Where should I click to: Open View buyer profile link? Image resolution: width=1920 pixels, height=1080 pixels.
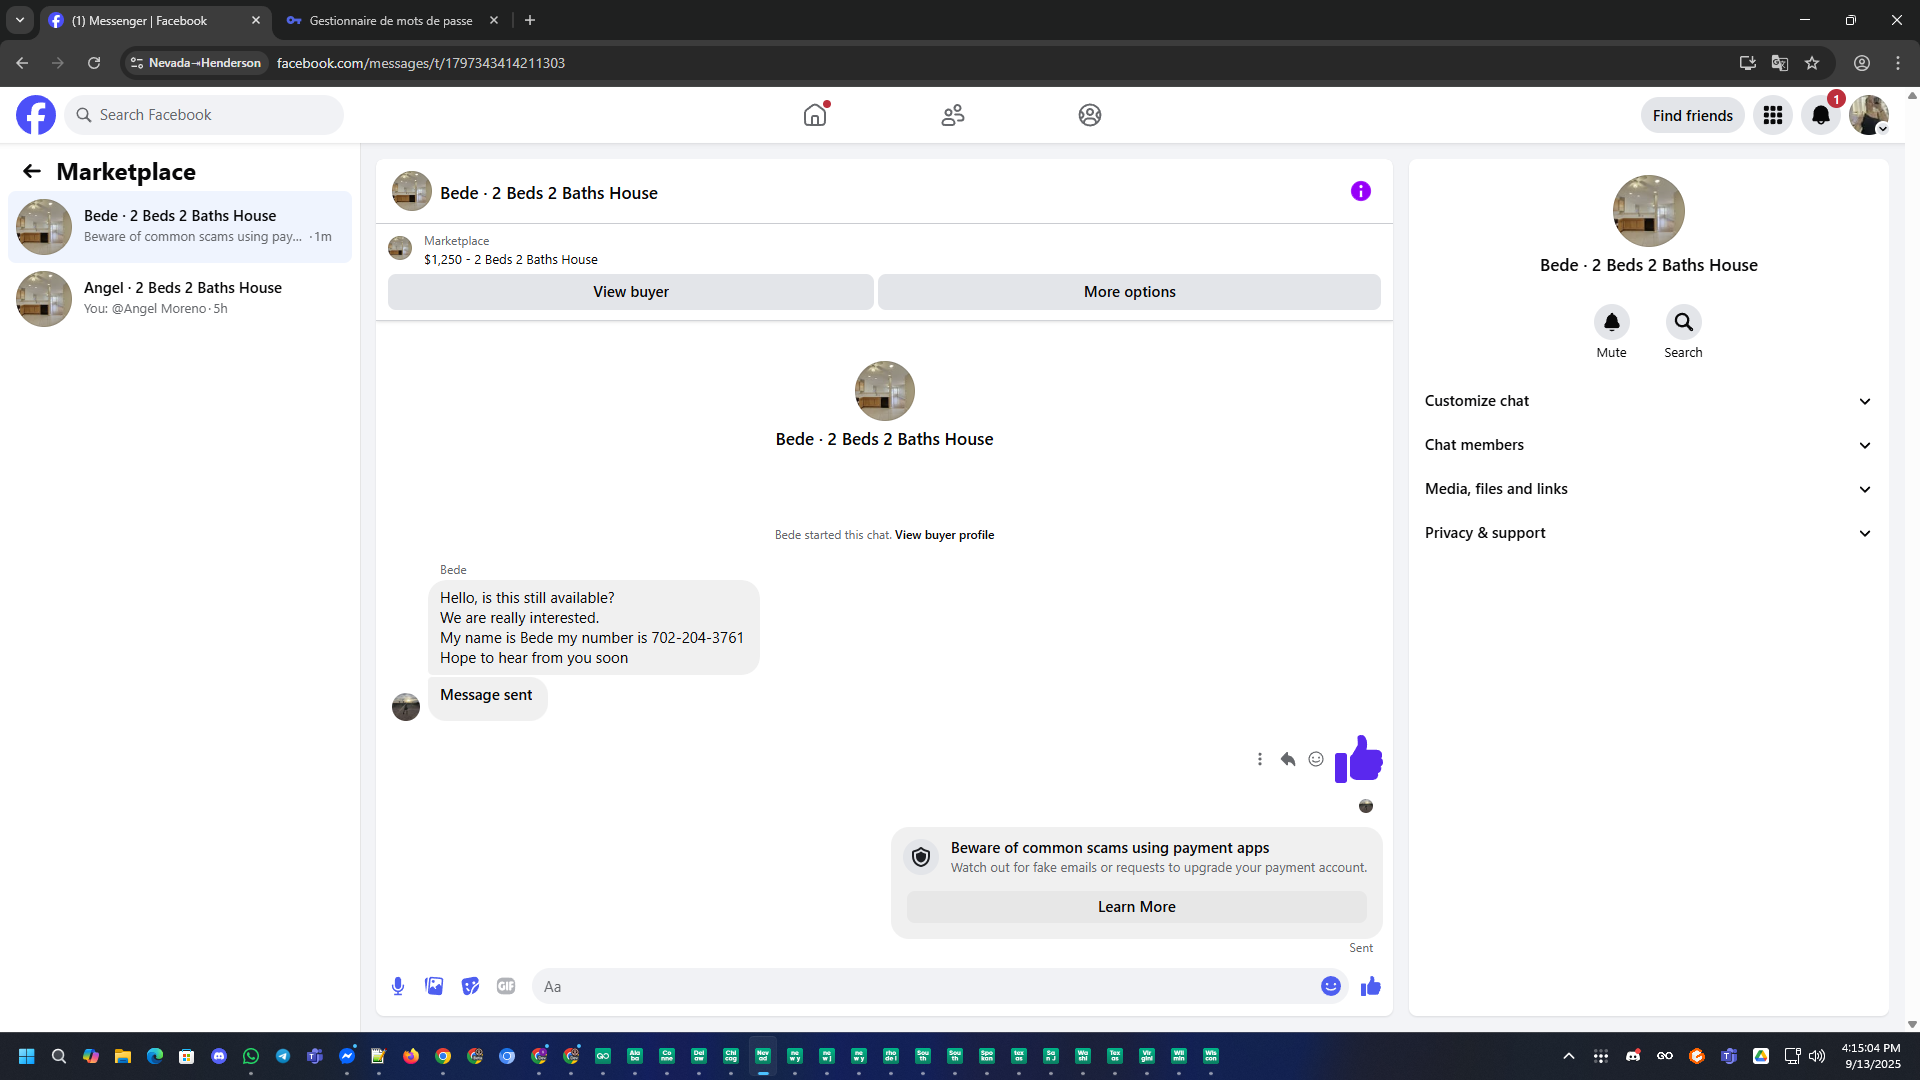point(944,535)
